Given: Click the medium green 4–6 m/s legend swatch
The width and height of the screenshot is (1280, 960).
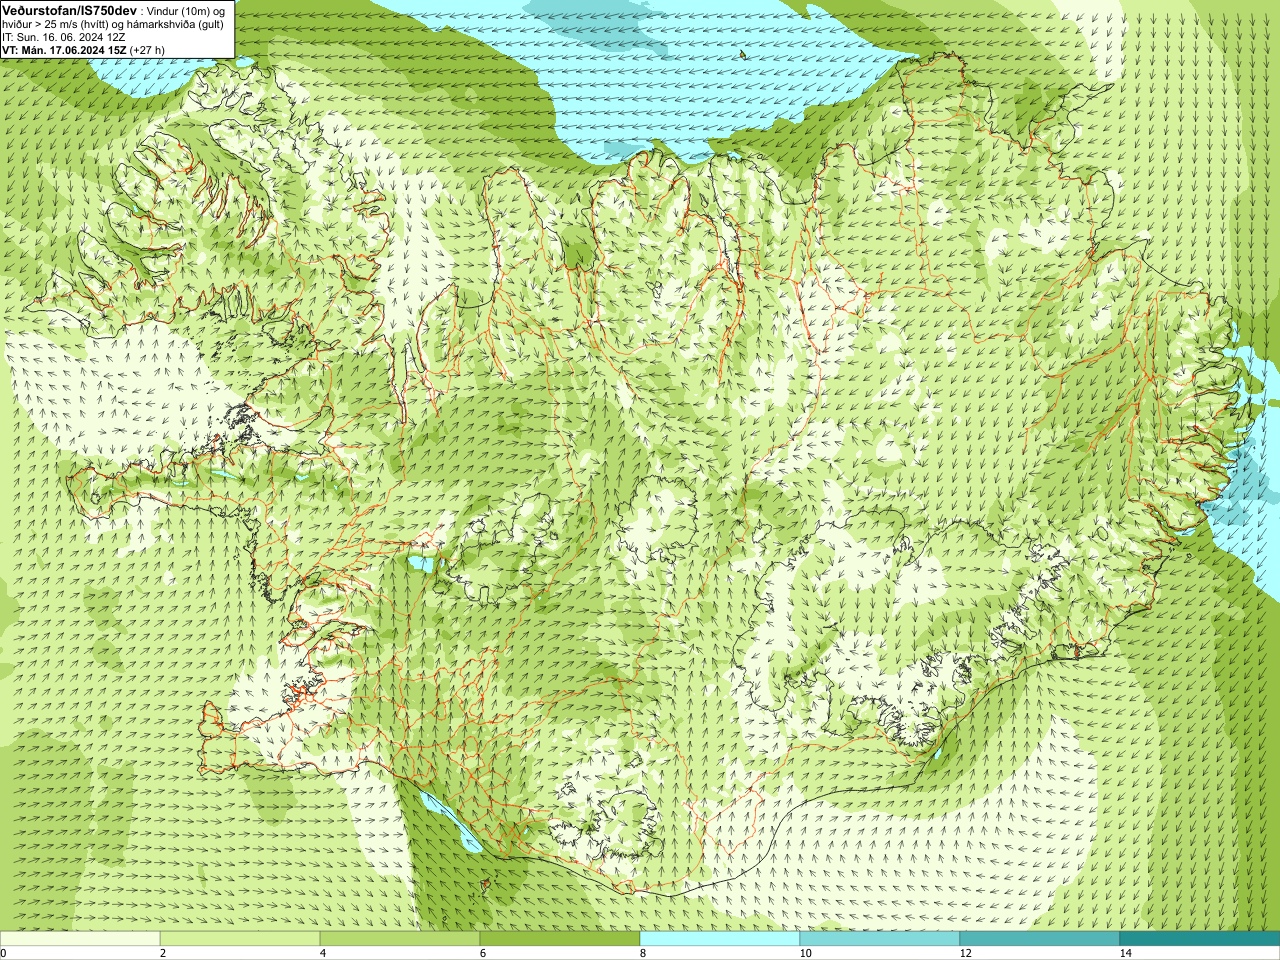Looking at the screenshot, I should (400, 939).
